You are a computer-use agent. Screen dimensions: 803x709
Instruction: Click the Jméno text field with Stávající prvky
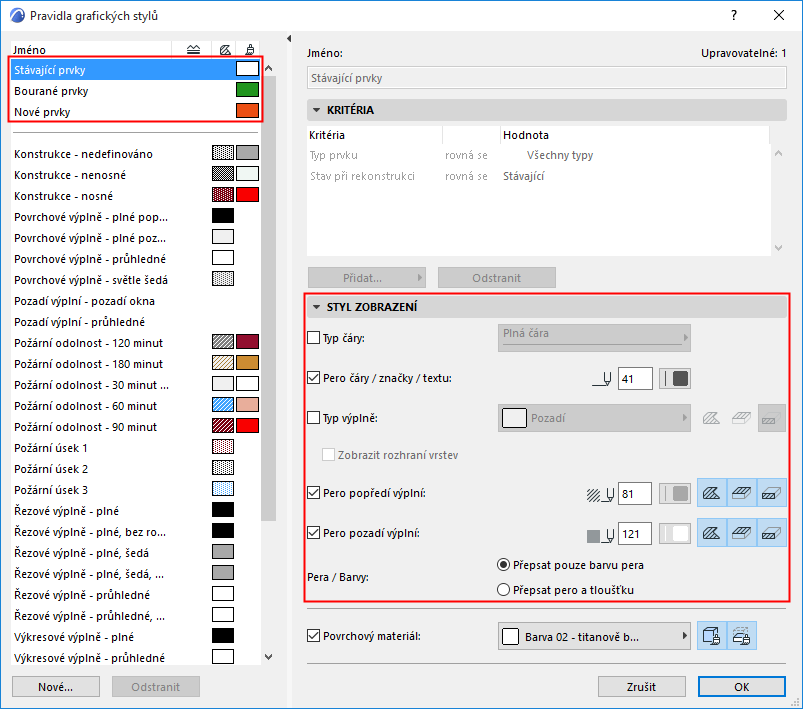point(546,78)
